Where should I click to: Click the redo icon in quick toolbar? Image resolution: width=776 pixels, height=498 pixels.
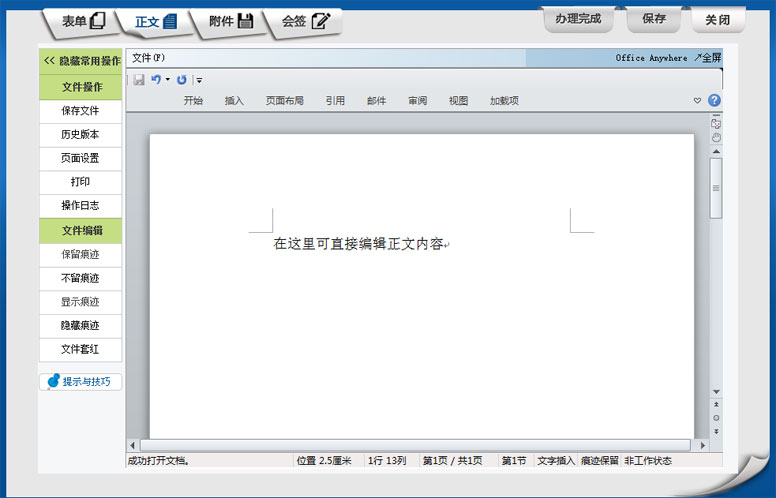point(182,80)
